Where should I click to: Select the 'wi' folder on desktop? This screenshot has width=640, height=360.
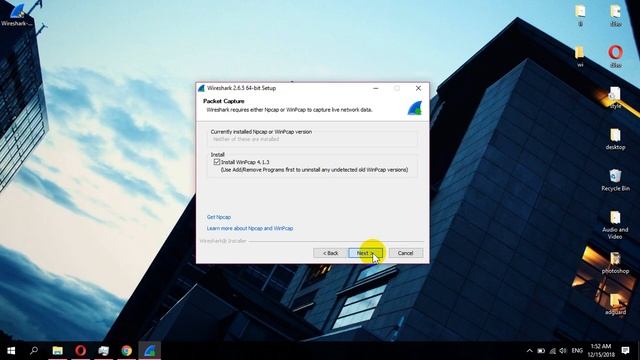click(x=580, y=56)
